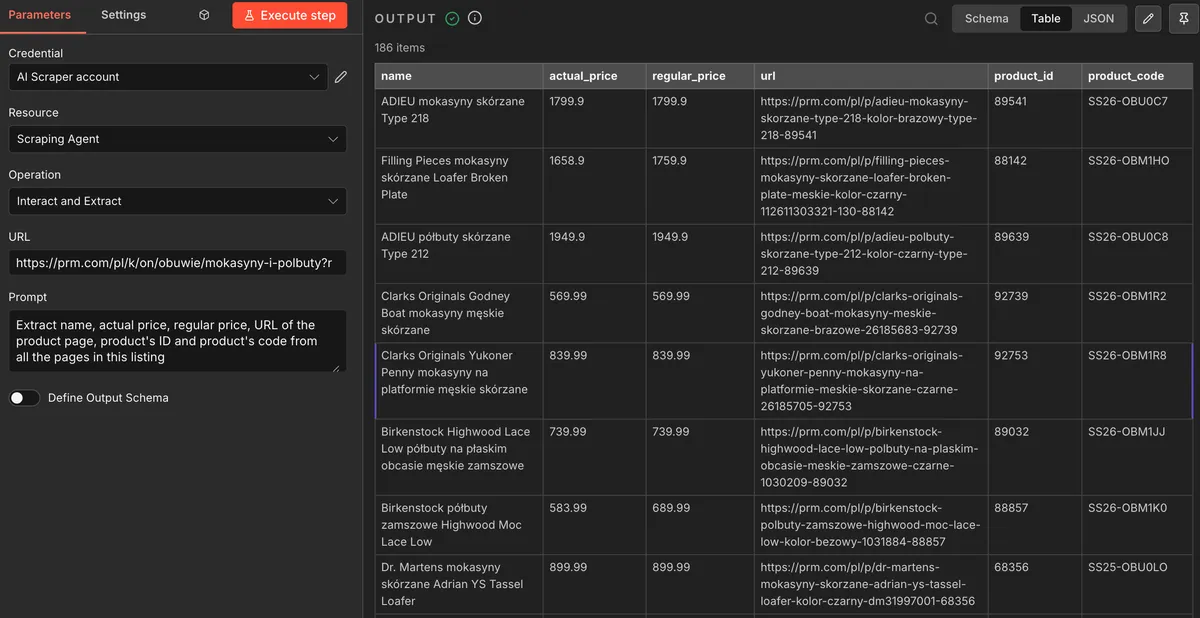
Task: Click product ID 68356 cell
Action: (1034, 584)
